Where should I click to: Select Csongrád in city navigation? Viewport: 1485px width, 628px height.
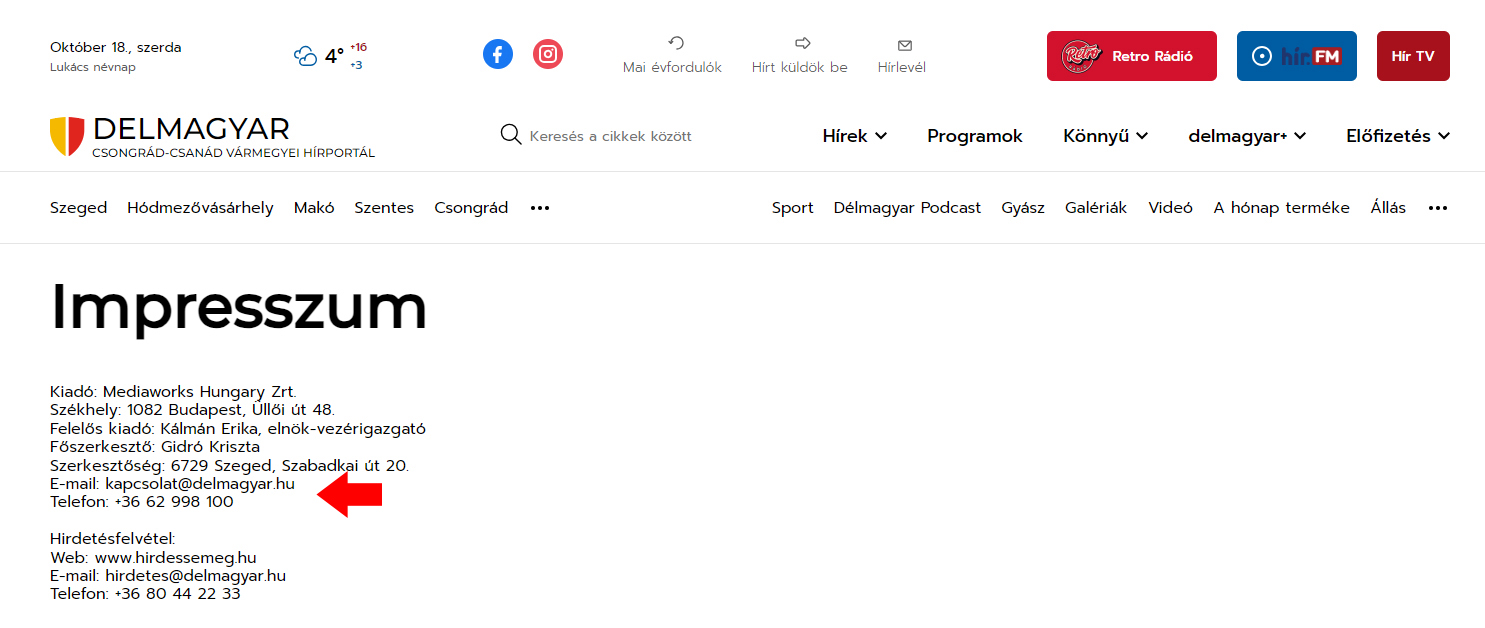tap(471, 208)
